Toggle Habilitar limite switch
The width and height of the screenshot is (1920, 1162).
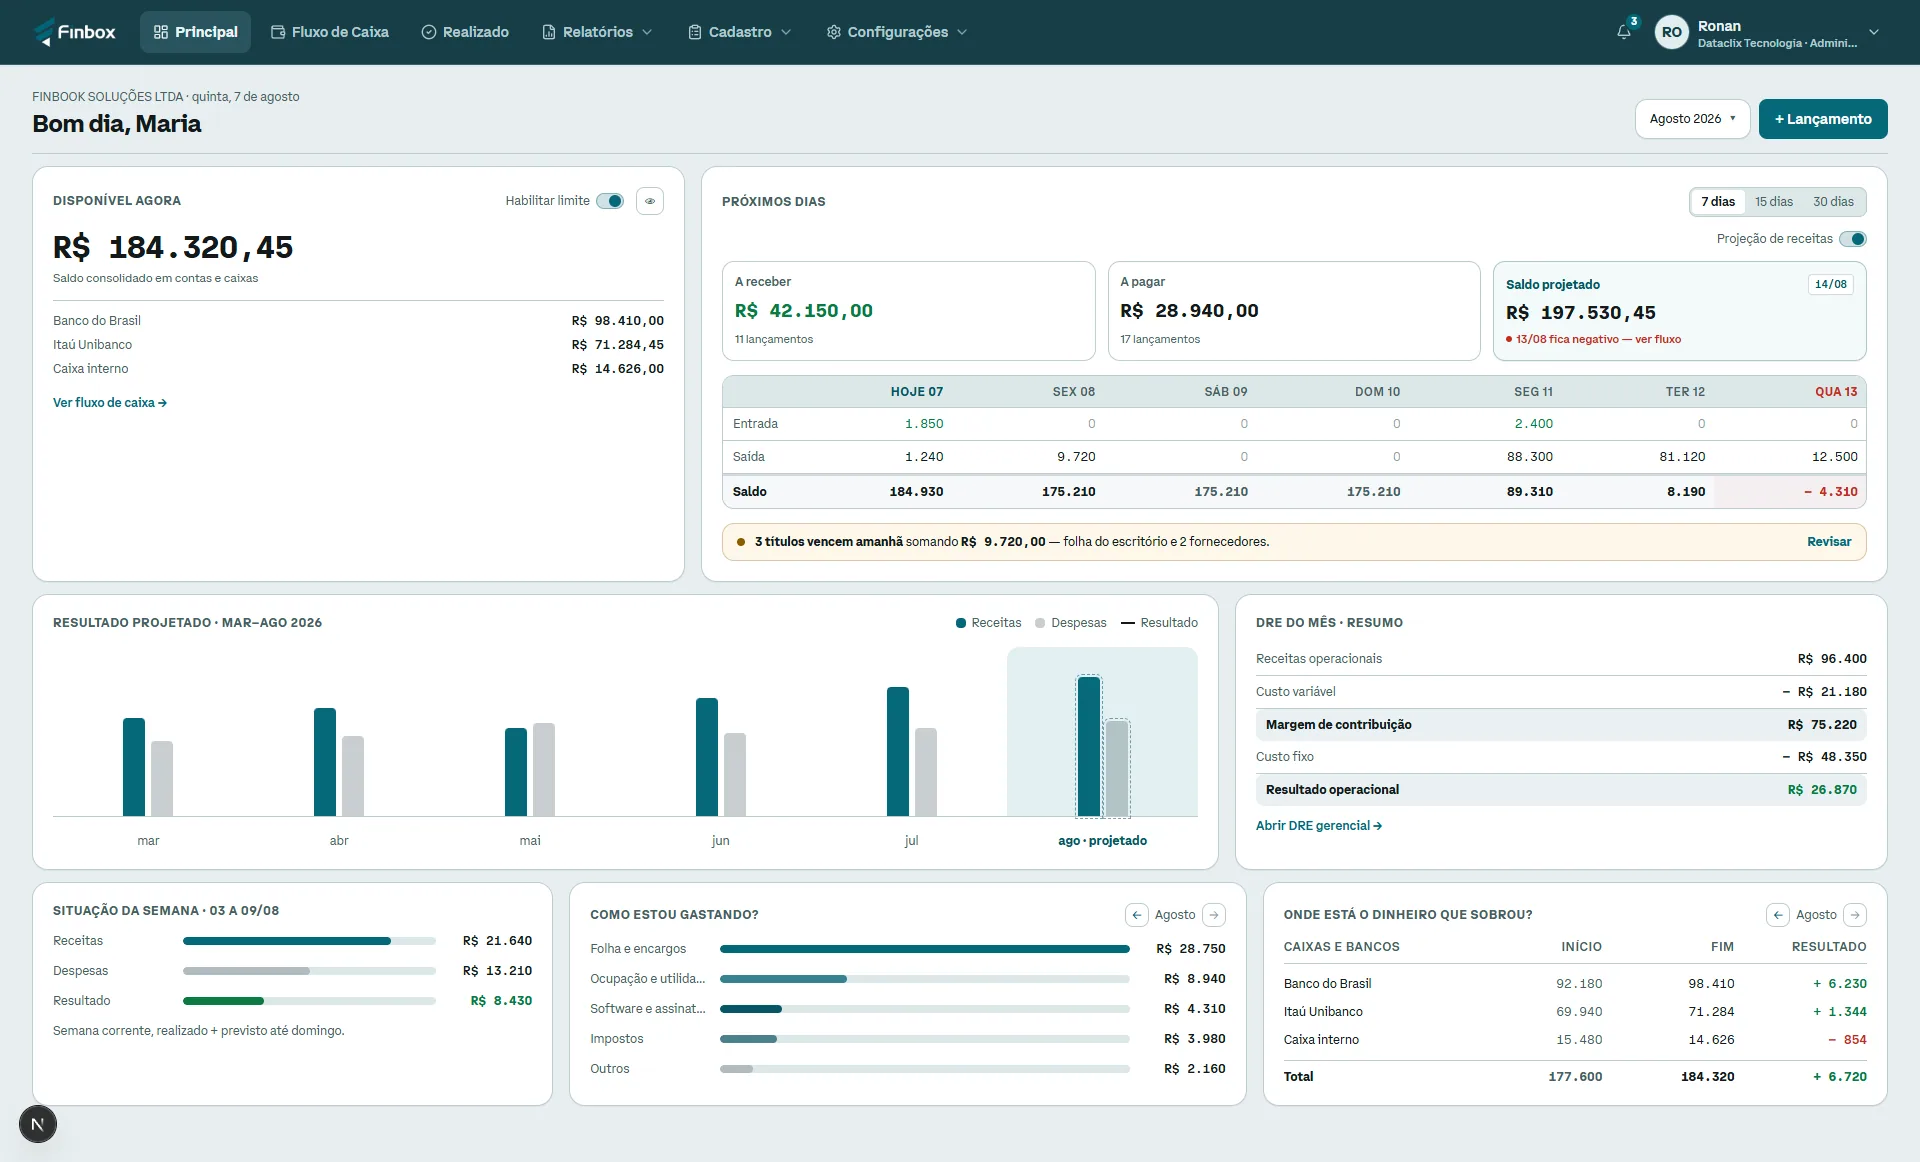click(x=610, y=201)
